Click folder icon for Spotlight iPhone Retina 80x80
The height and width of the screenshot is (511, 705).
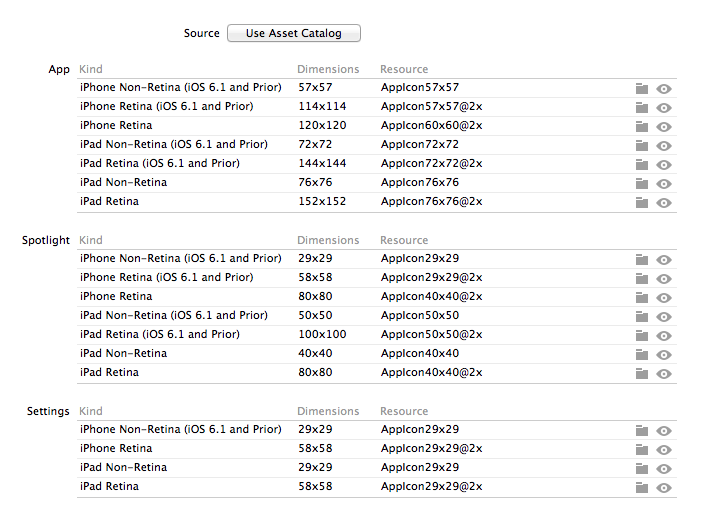point(642,297)
